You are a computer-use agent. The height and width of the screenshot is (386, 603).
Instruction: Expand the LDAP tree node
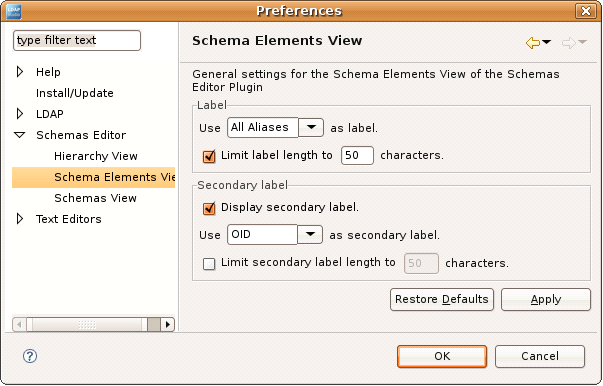point(20,114)
